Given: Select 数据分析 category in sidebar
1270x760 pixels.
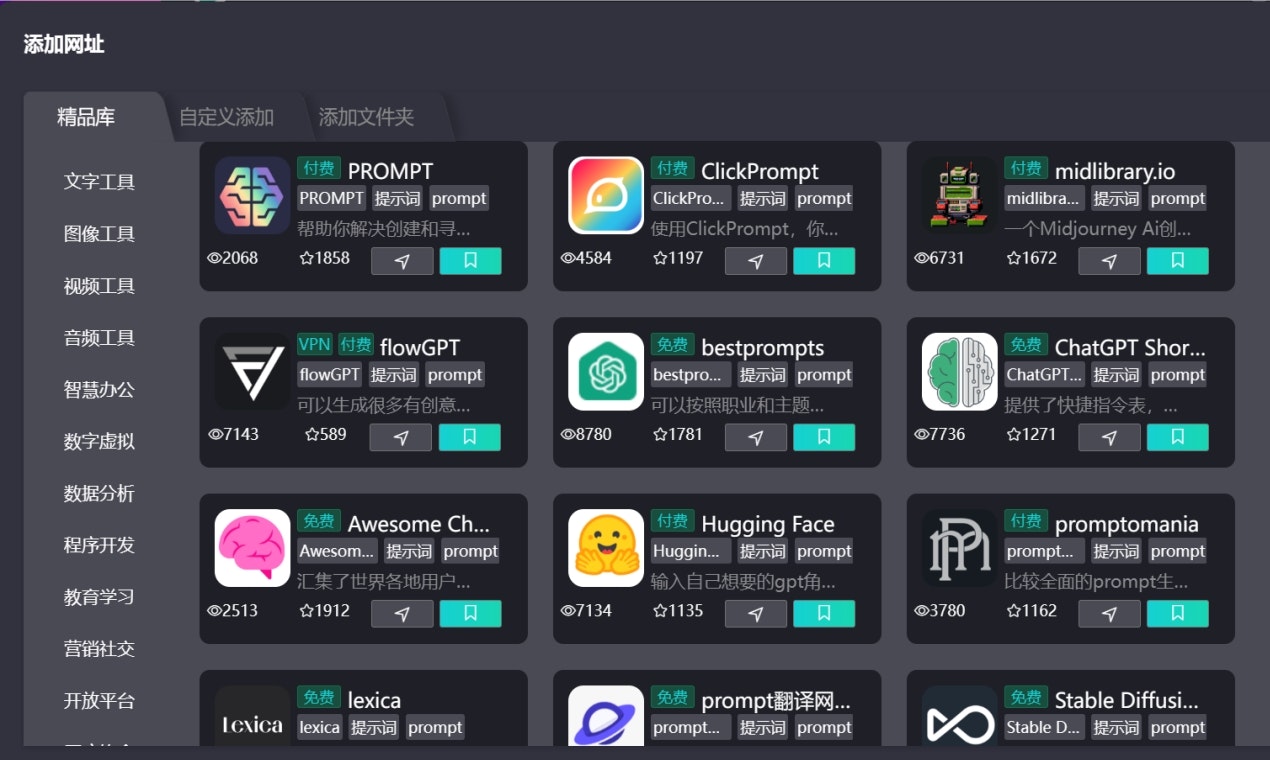Looking at the screenshot, I should [99, 493].
